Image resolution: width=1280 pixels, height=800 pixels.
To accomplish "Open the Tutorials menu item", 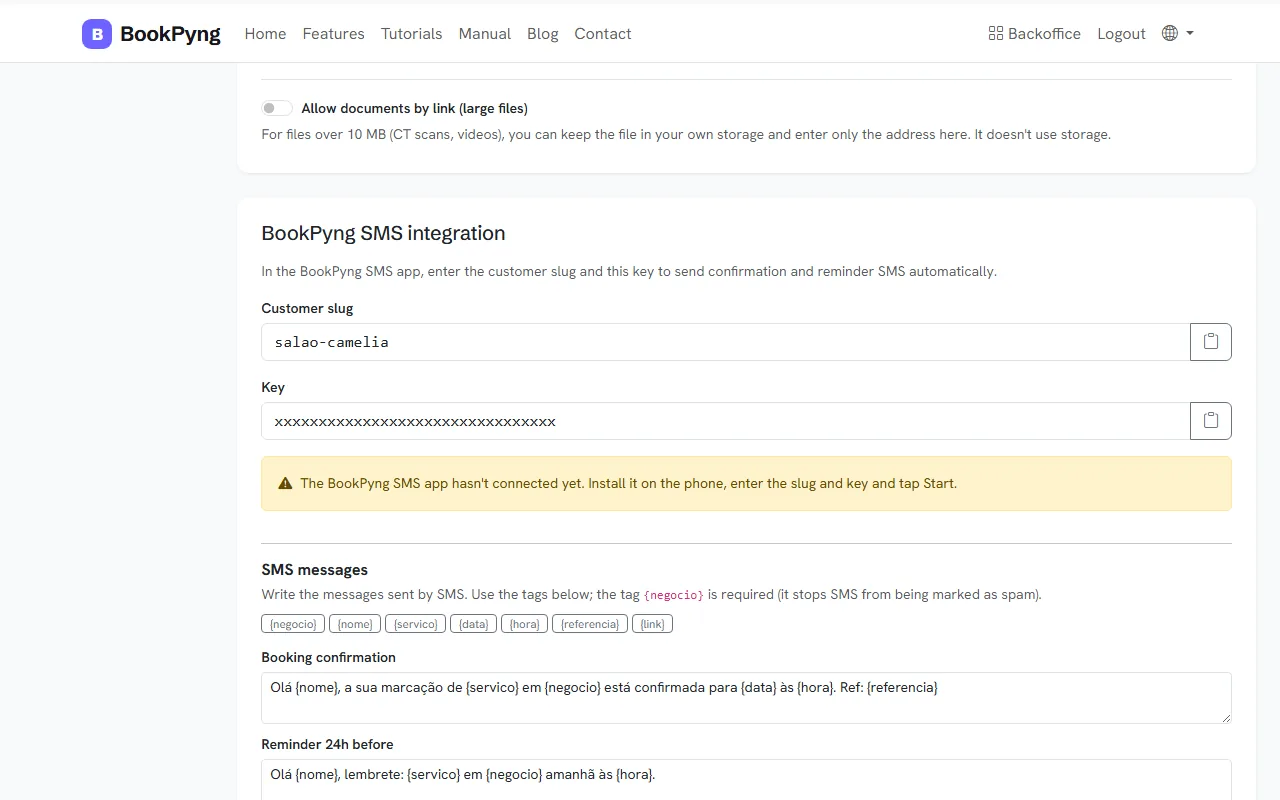I will (411, 34).
